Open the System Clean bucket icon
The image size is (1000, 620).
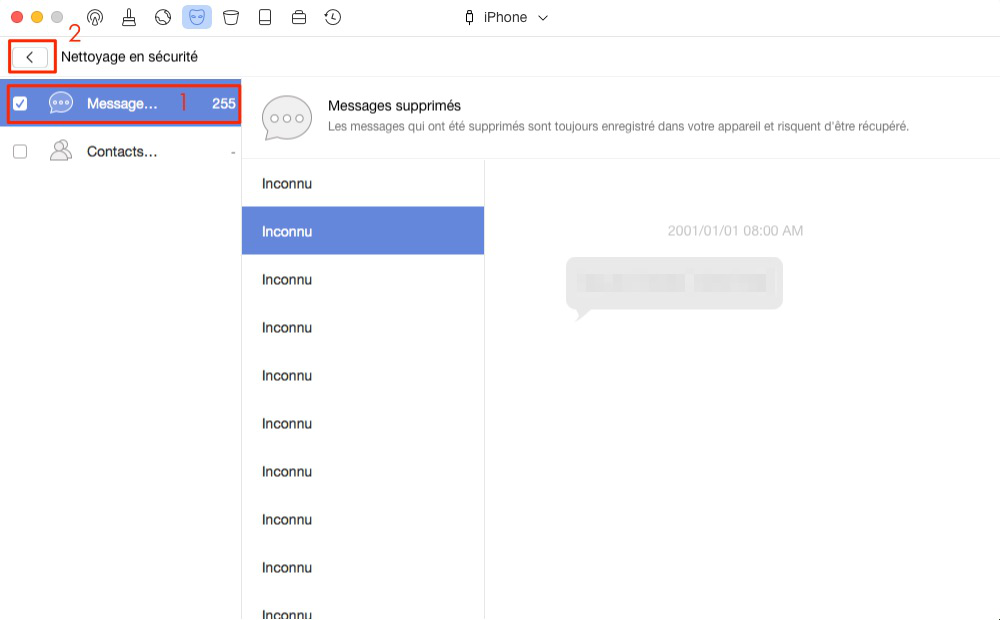(x=231, y=17)
